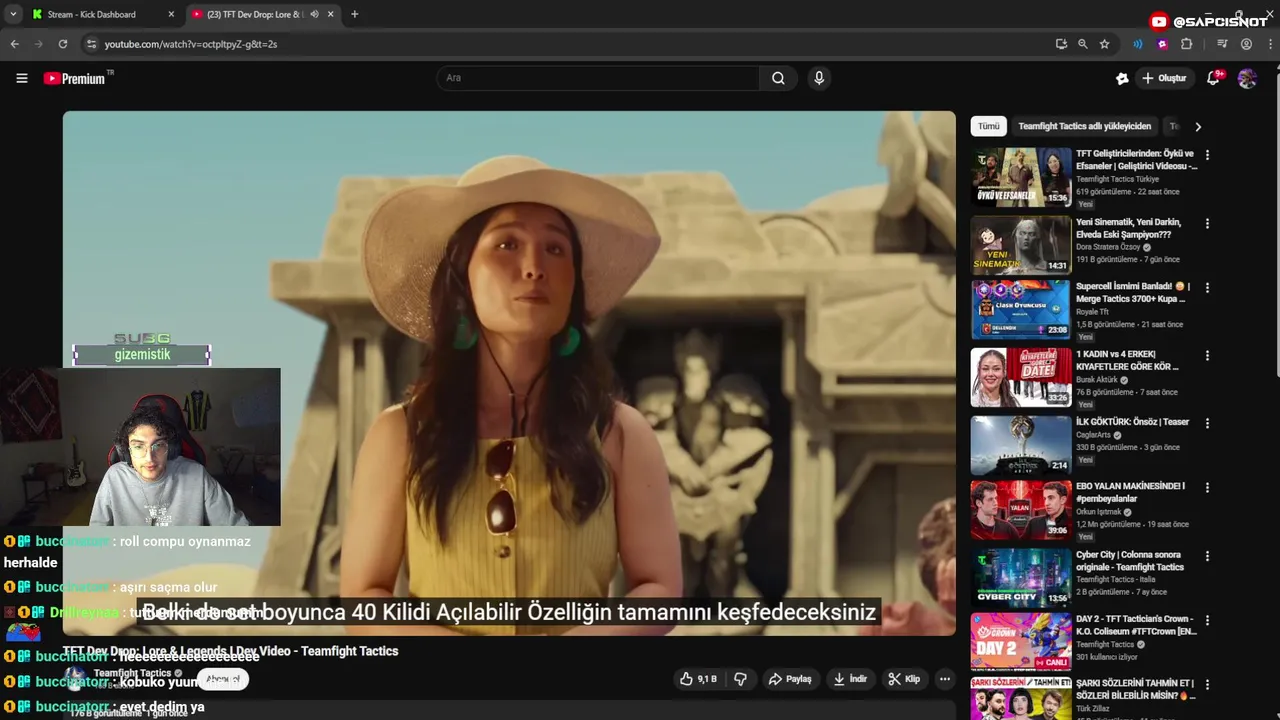Open the YouTube notifications bell
The height and width of the screenshot is (720, 1280).
point(1213,78)
